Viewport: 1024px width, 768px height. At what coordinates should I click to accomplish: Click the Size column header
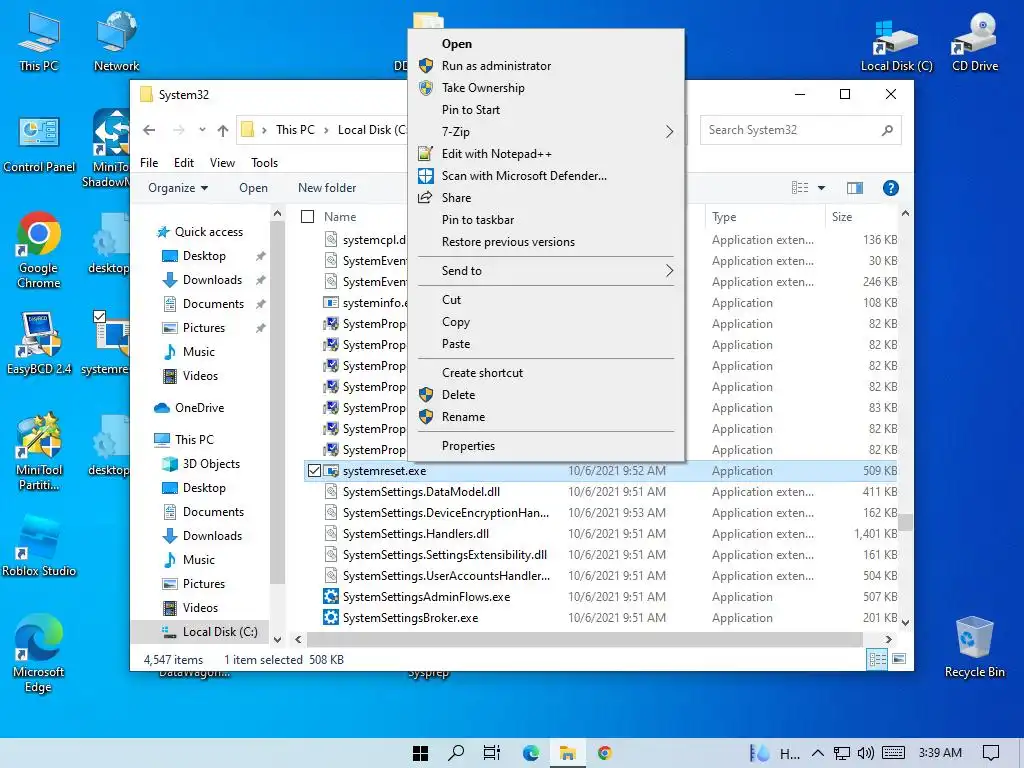click(842, 217)
